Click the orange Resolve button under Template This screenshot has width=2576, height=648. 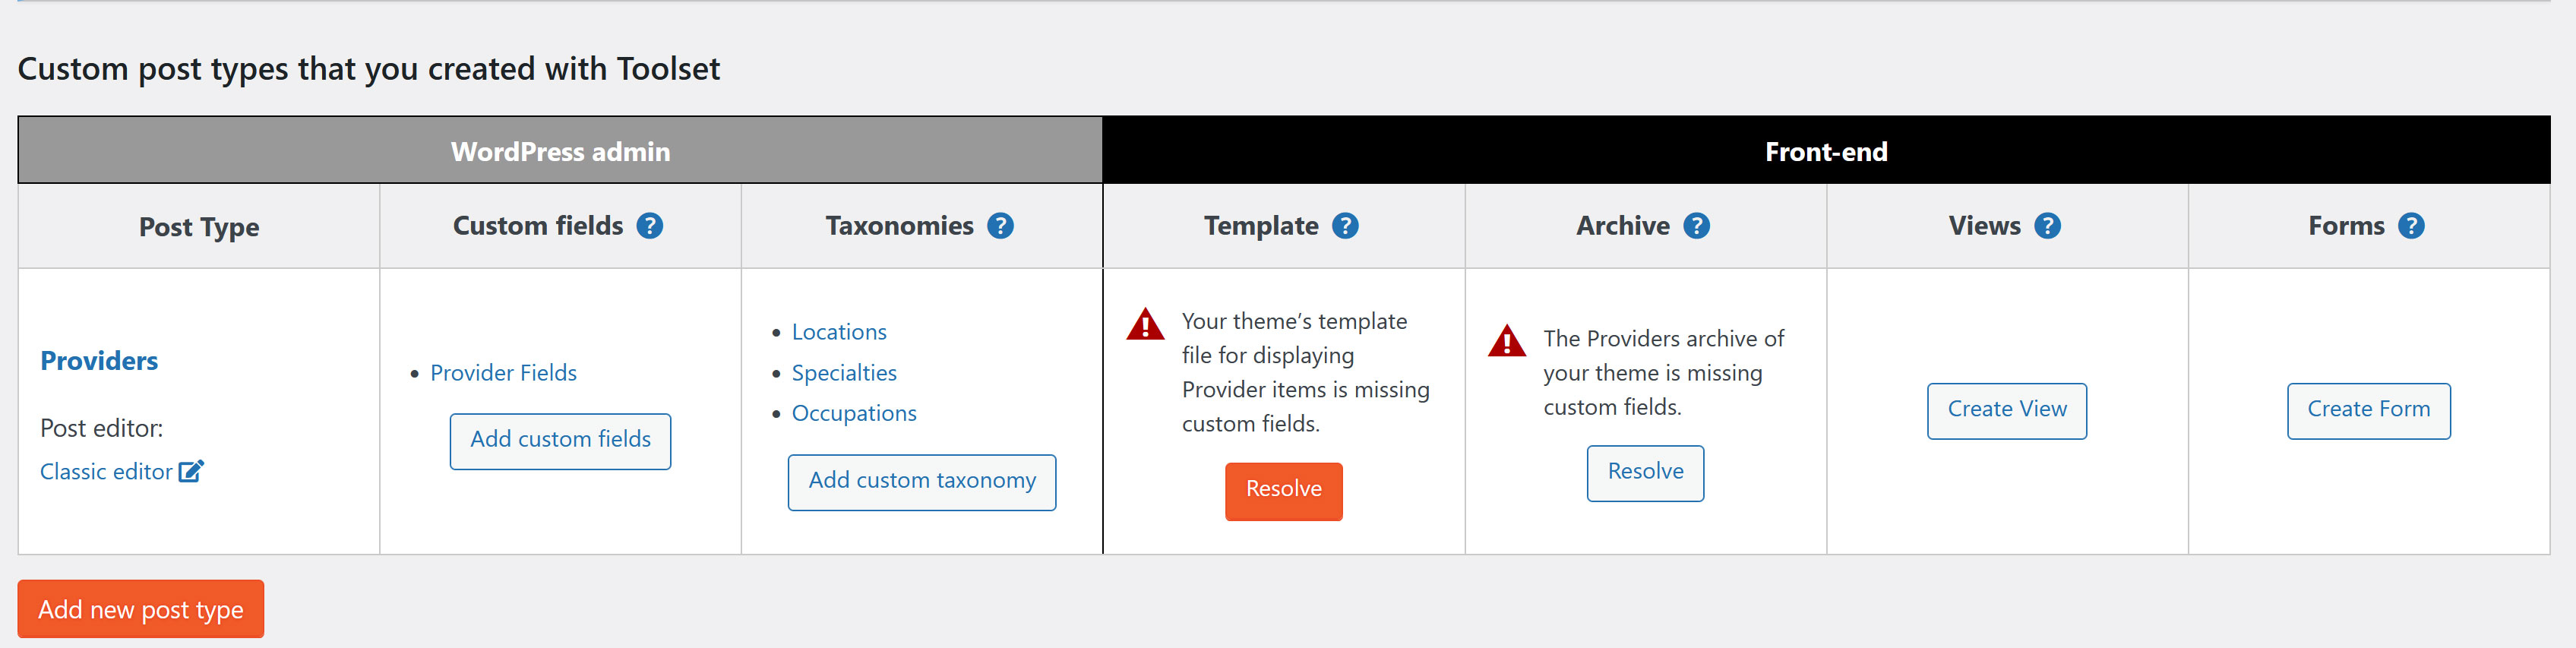coord(1283,490)
